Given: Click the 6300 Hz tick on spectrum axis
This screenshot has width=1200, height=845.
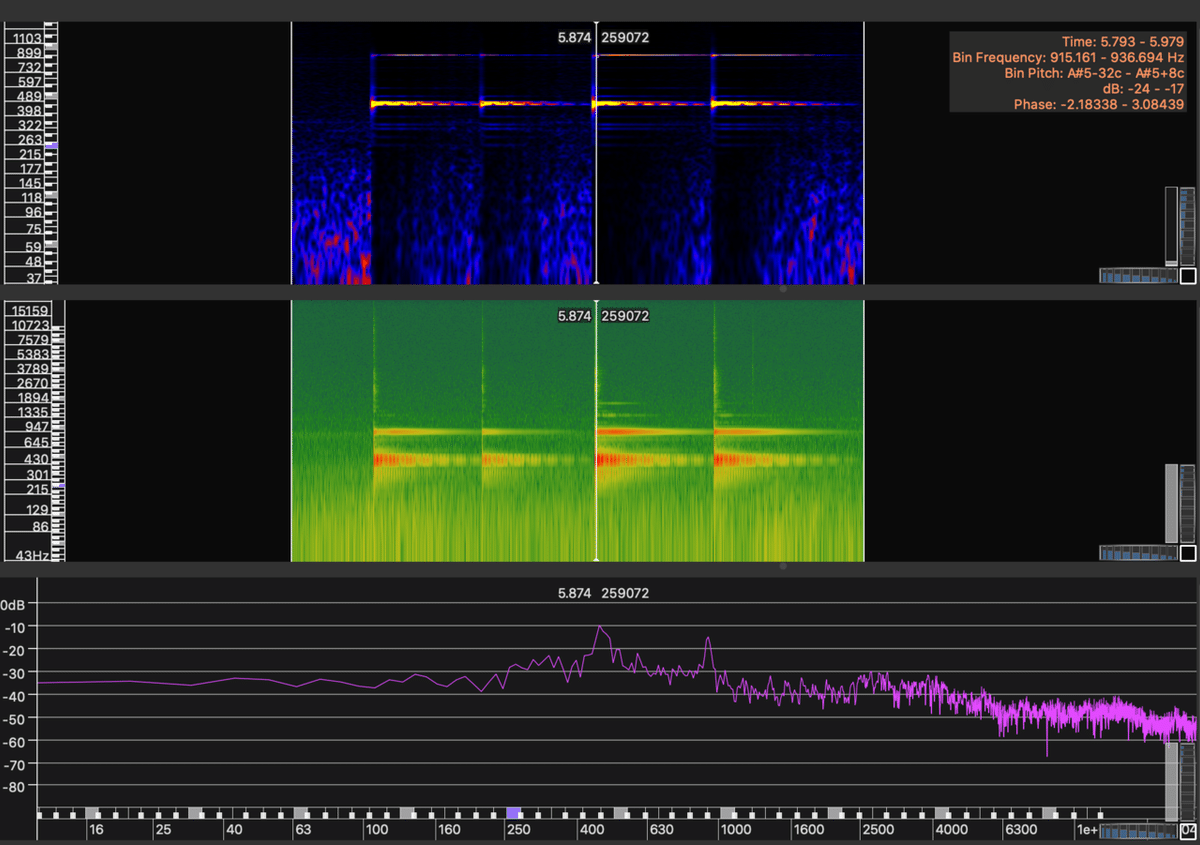Looking at the screenshot, I should tap(1022, 830).
